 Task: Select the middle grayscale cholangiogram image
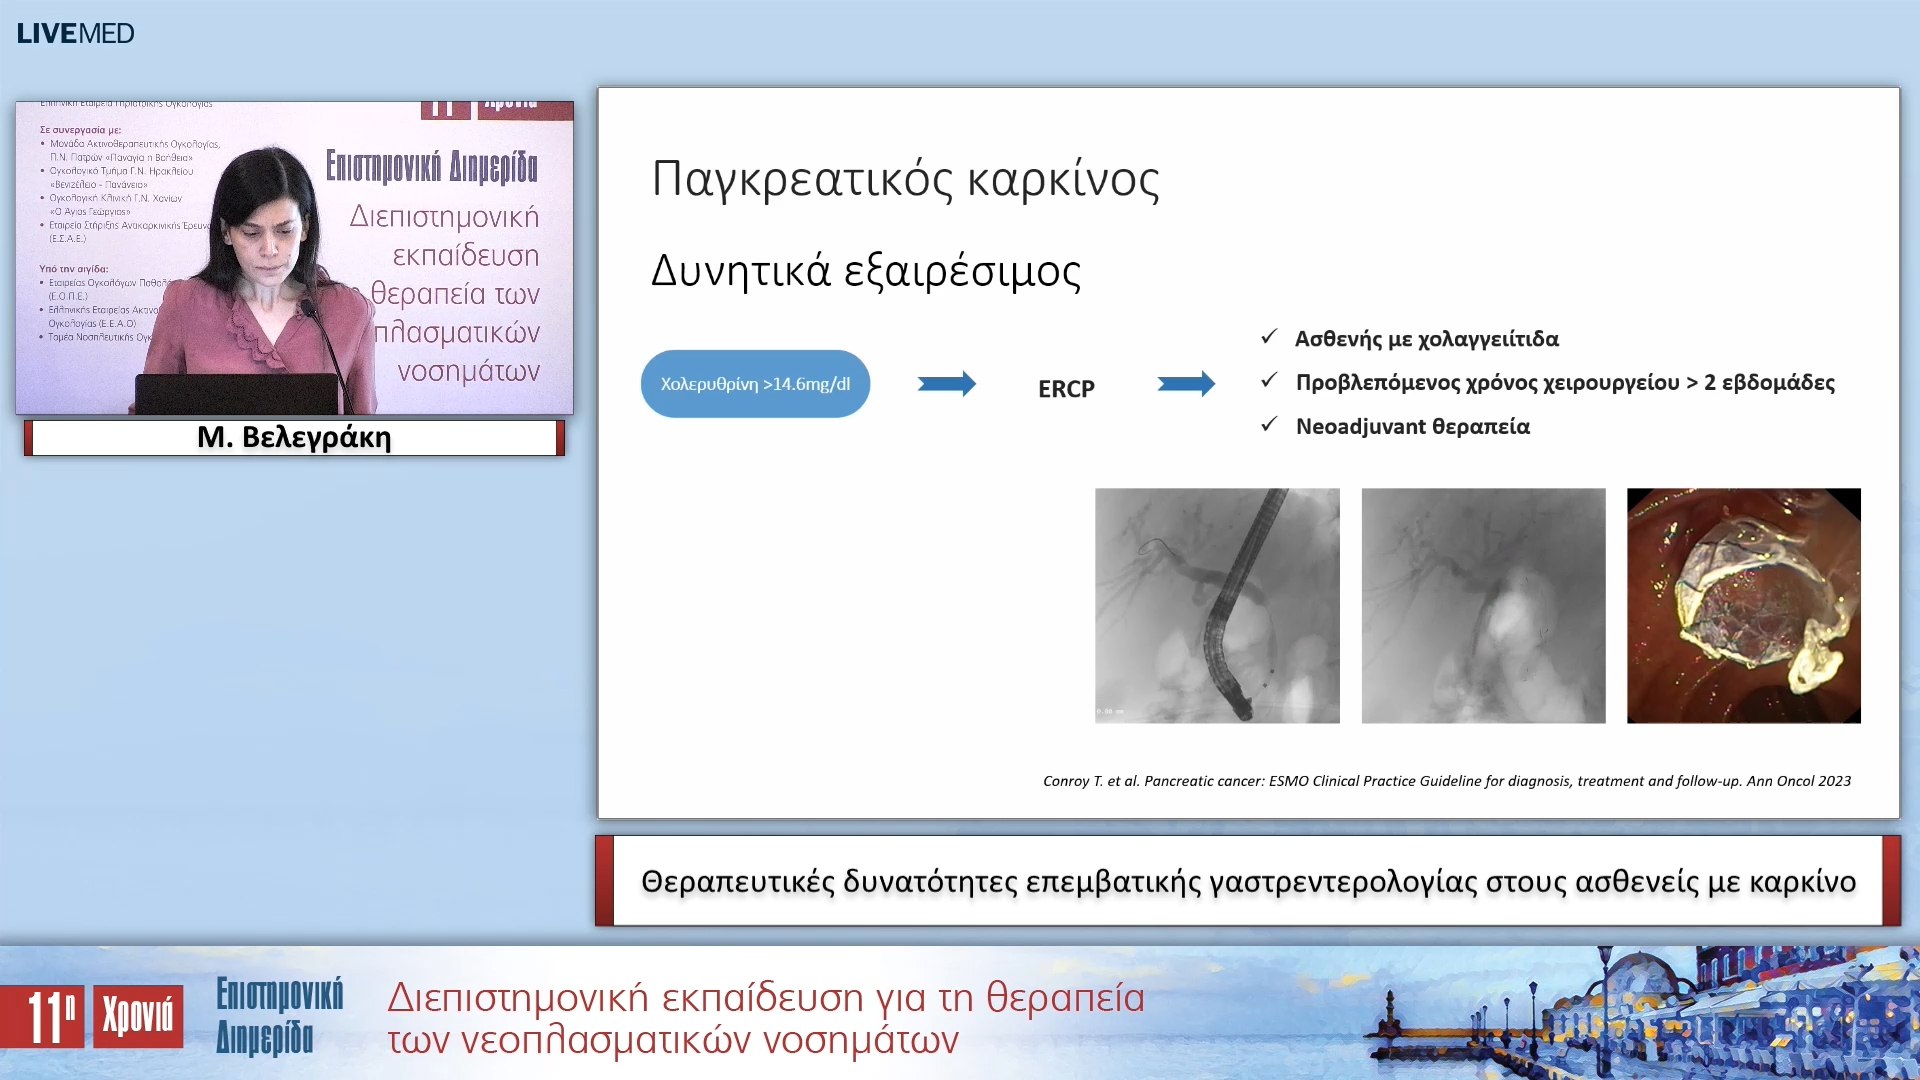pyautogui.click(x=1483, y=605)
